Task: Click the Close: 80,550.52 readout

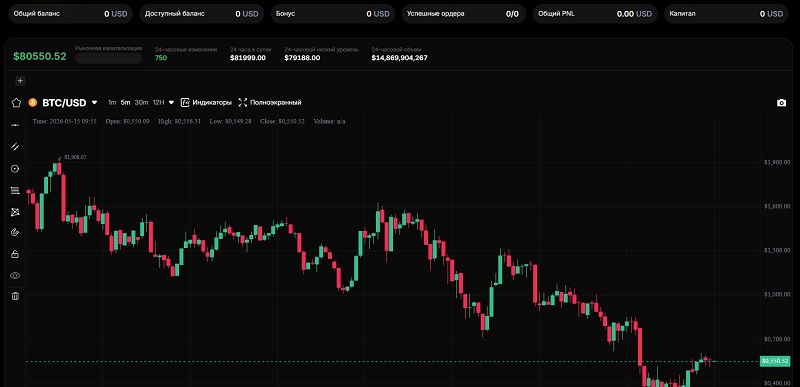Action: pos(283,121)
